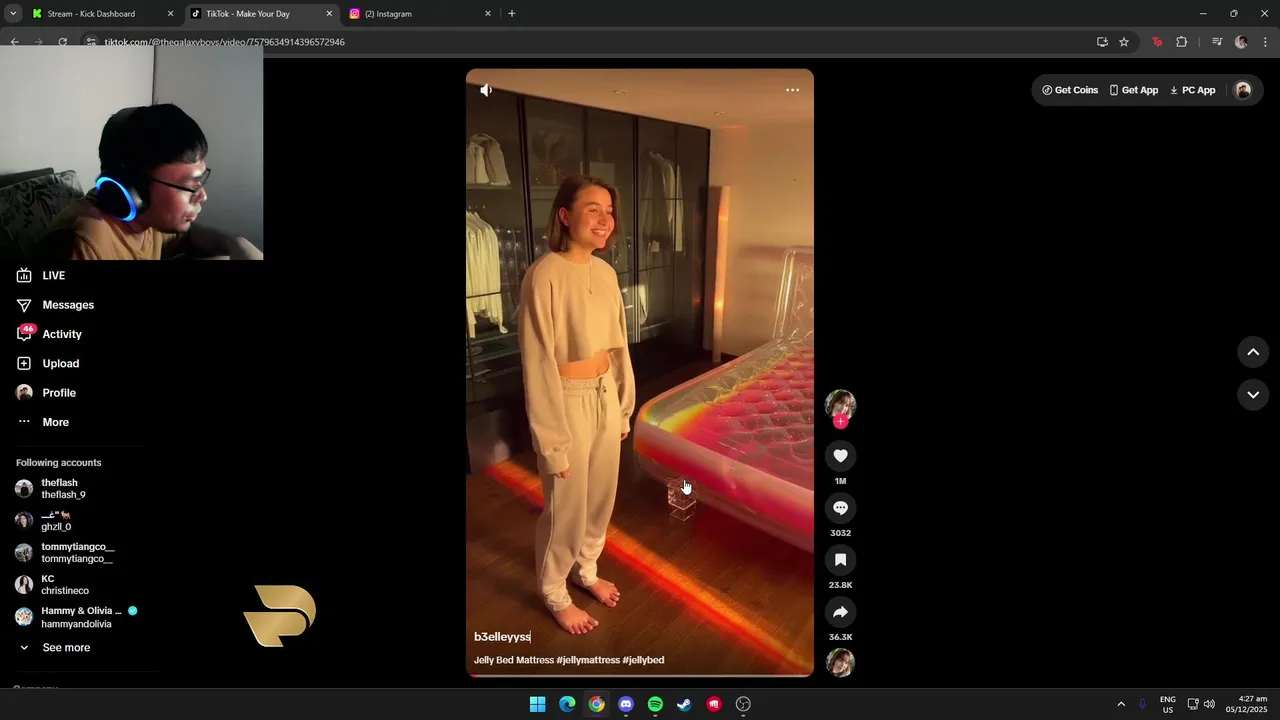The image size is (1280, 720).
Task: Bookmark the video to favorites
Action: point(840,560)
